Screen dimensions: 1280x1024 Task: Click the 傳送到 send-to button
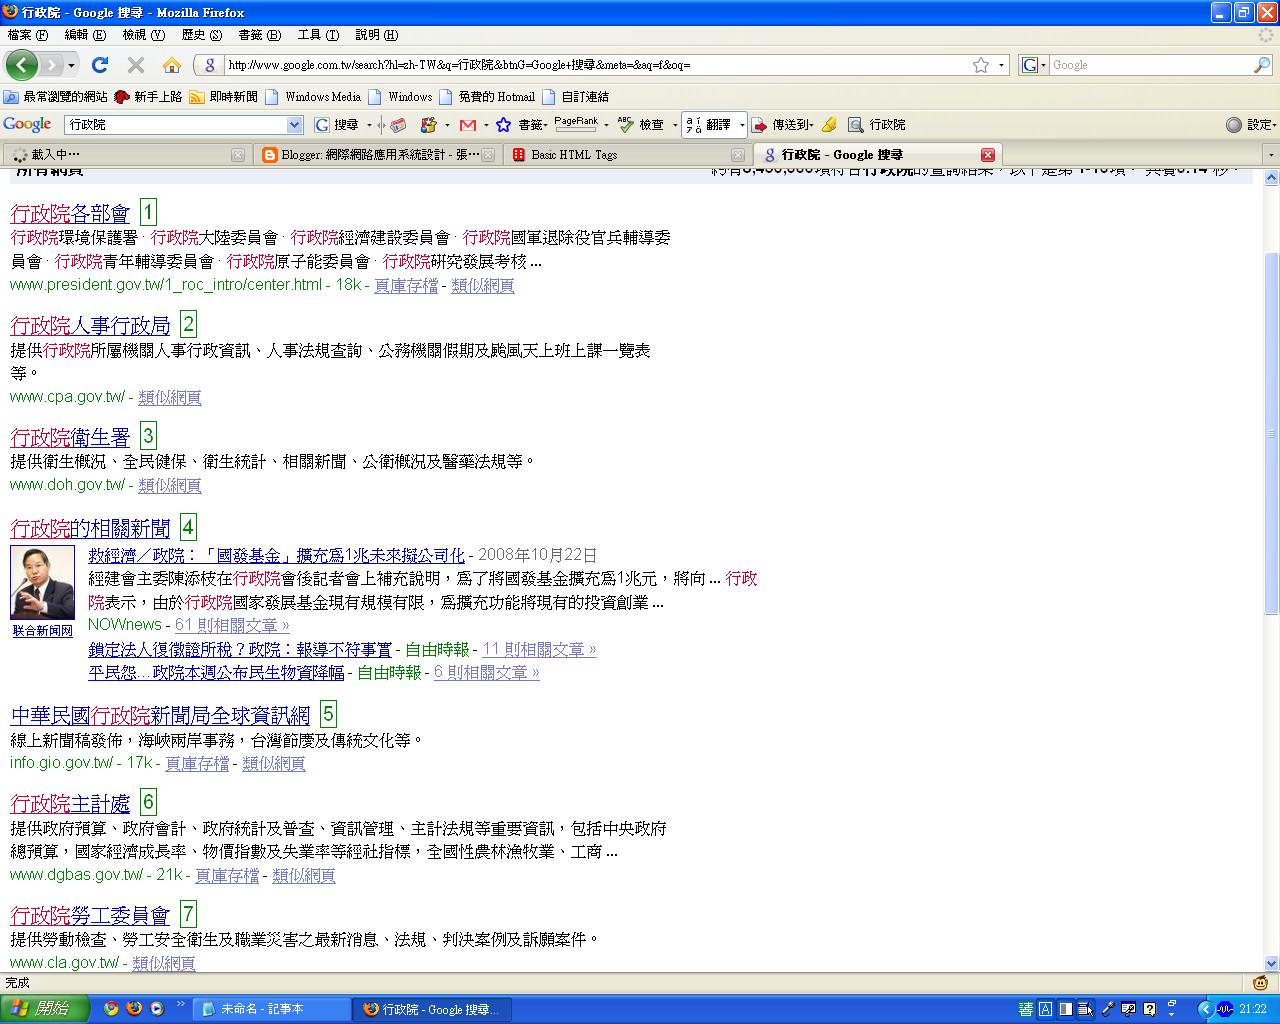[x=781, y=125]
